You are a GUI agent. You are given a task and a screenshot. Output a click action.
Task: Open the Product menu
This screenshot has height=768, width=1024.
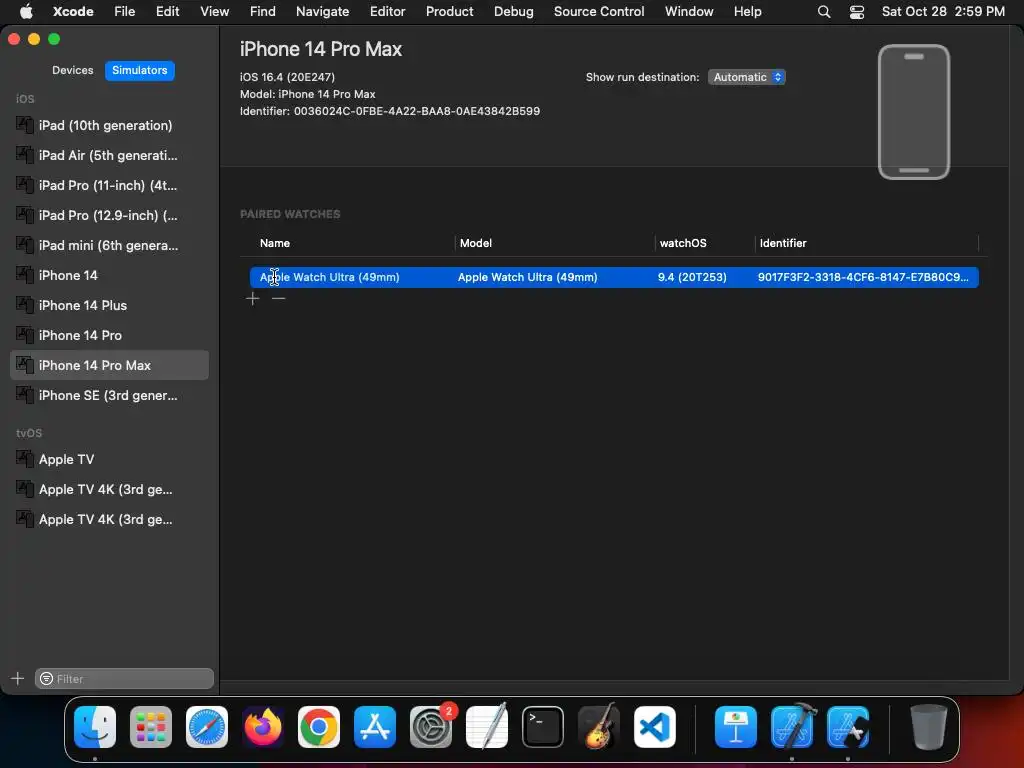449,12
